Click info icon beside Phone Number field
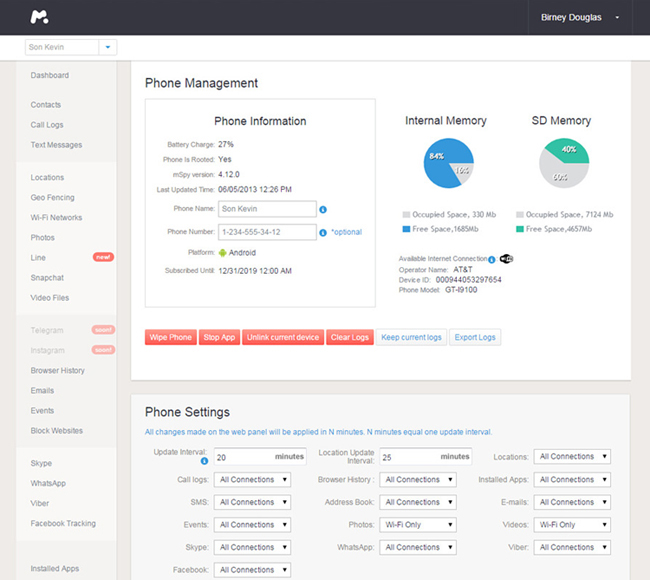 point(323,232)
